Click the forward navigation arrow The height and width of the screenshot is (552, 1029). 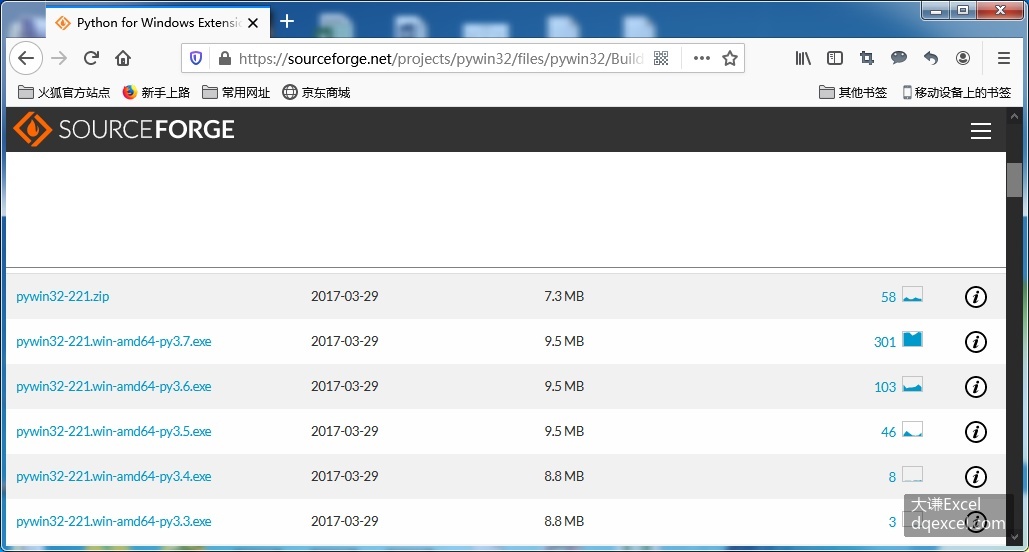[x=59, y=58]
